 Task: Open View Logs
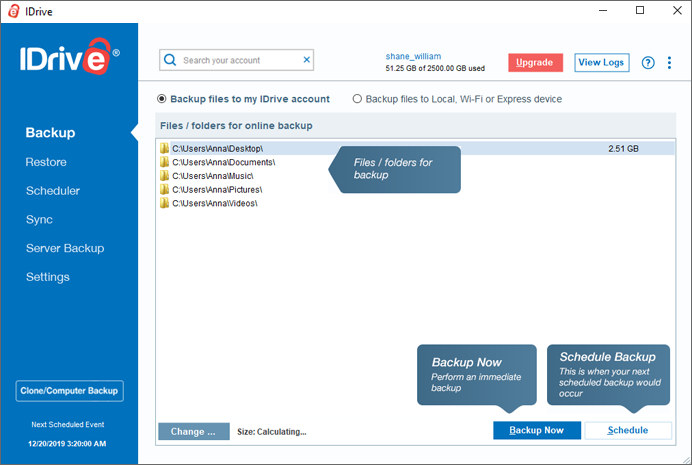[601, 62]
